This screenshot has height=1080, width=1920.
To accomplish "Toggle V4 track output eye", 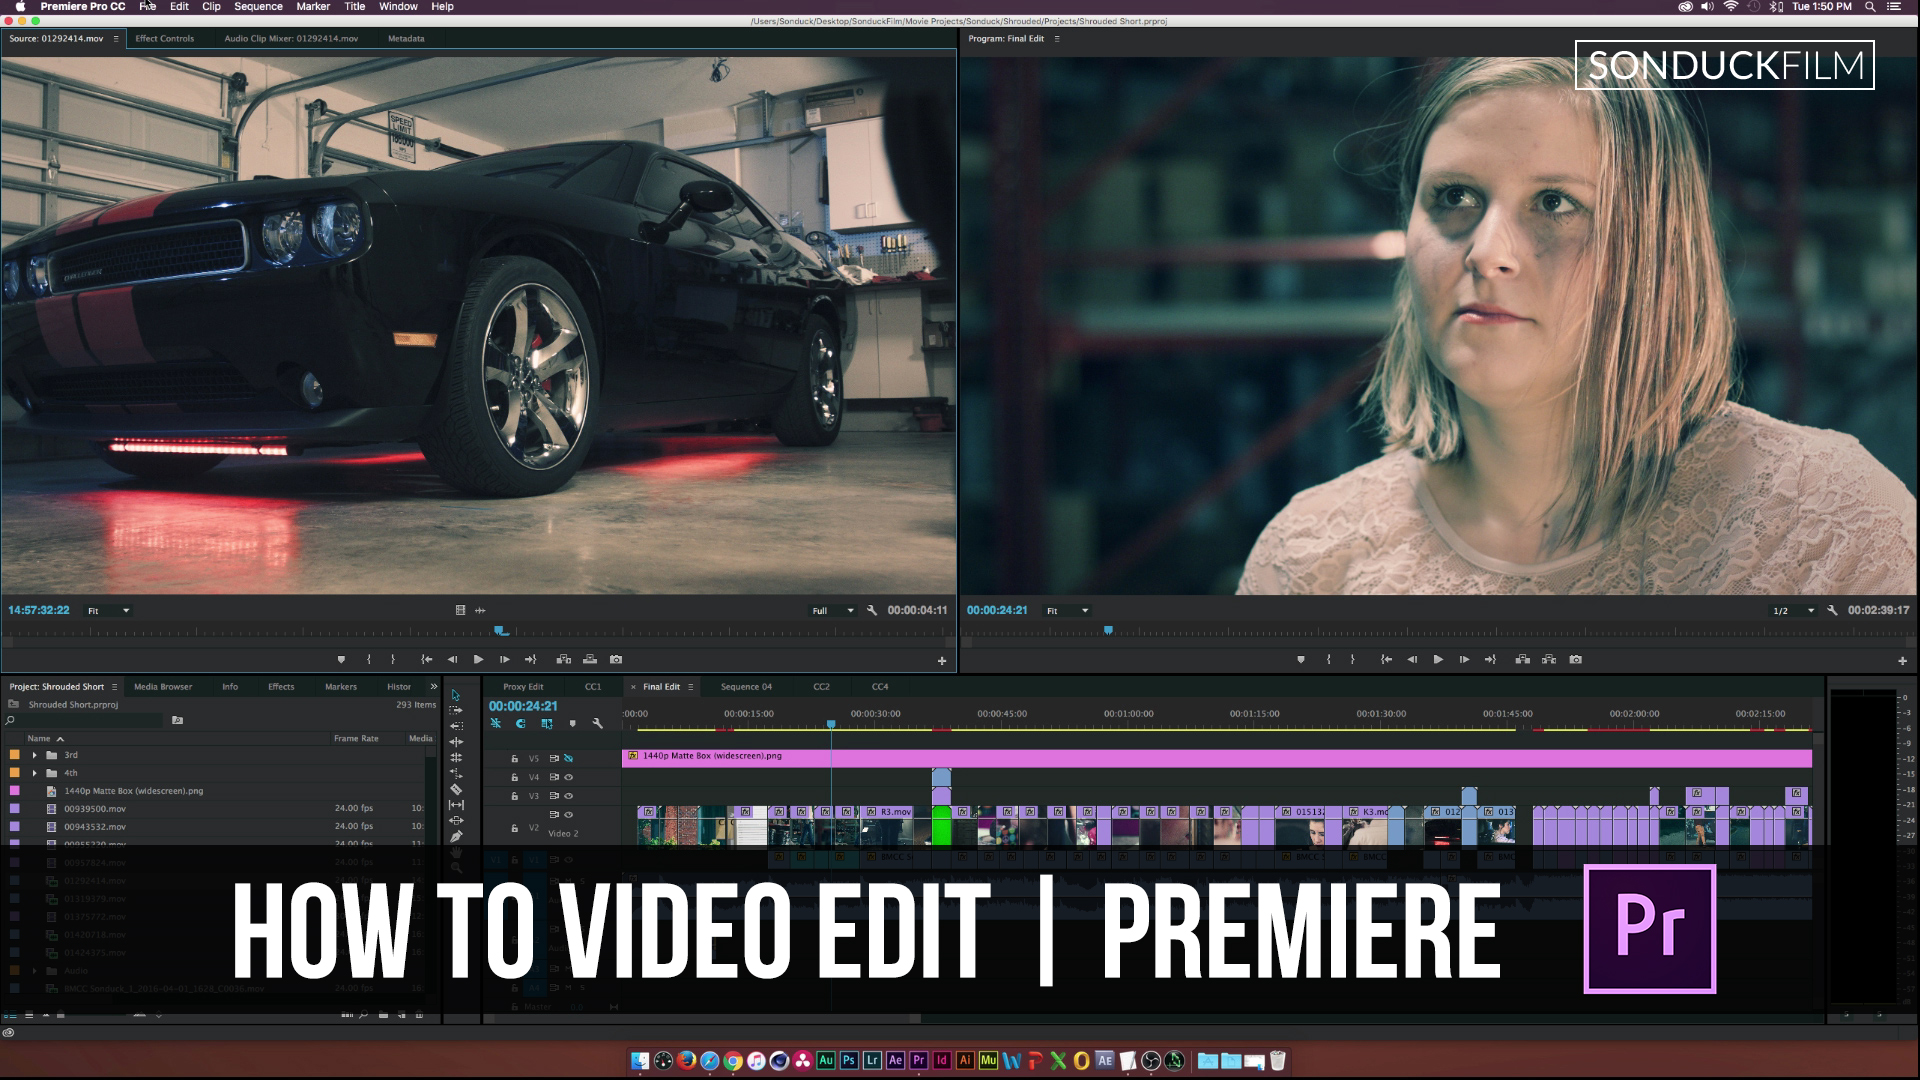I will click(x=568, y=778).
